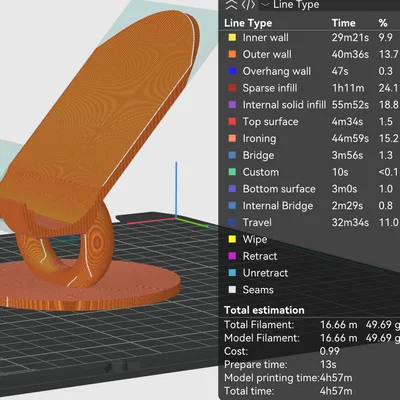400x400 pixels.
Task: Toggle Retract magenta color swatch
Action: [232, 256]
